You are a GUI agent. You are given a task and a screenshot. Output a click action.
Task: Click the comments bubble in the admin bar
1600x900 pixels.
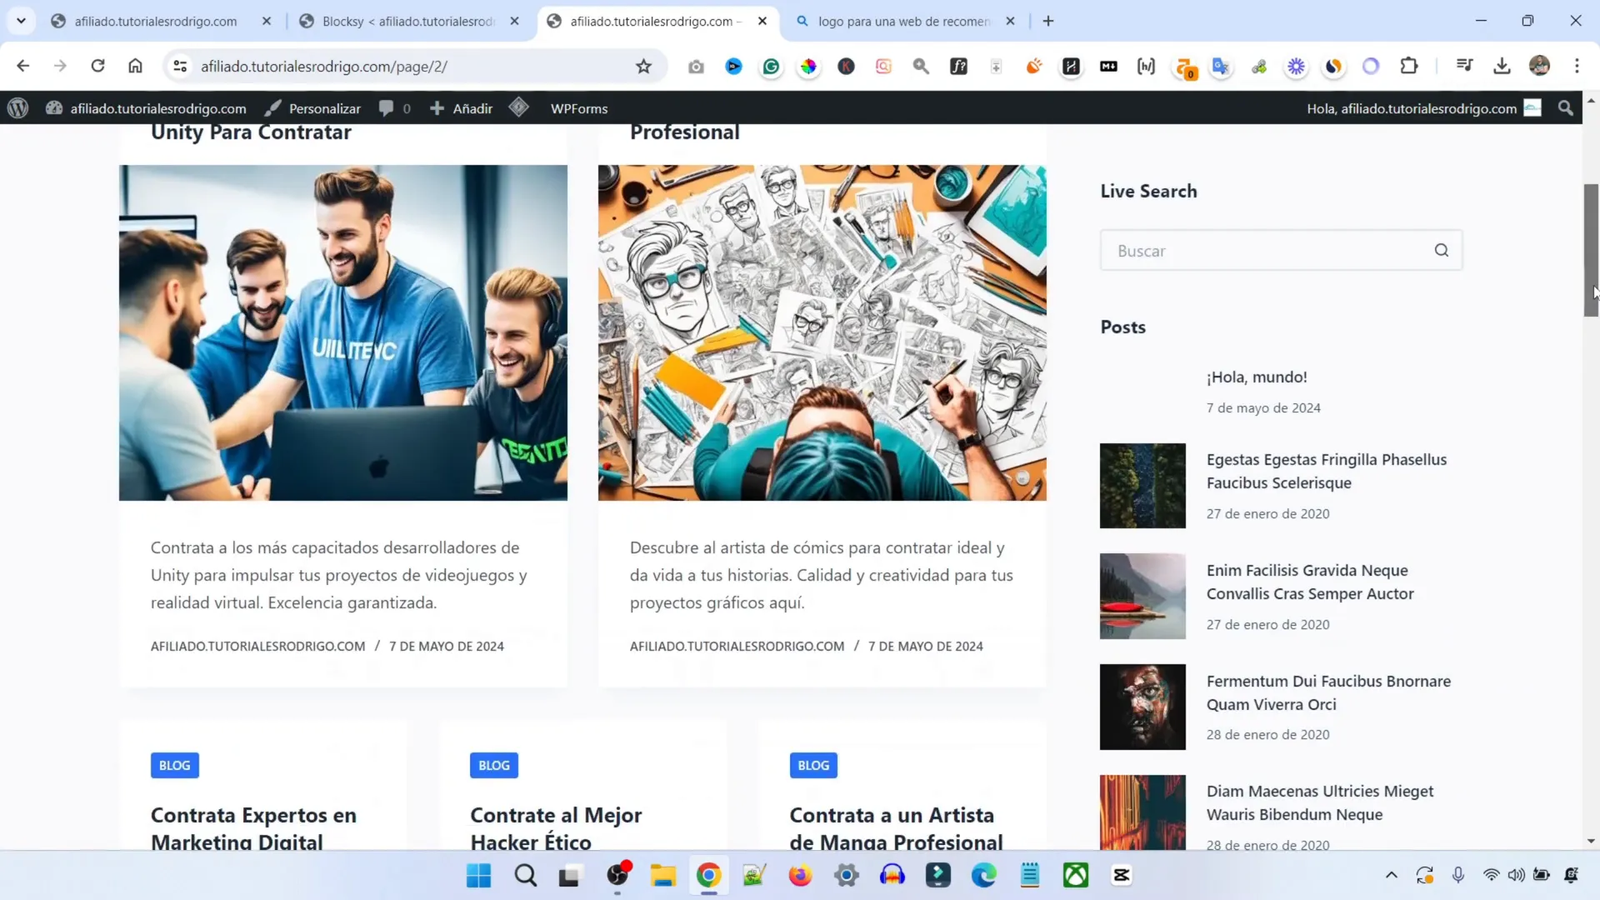pos(390,108)
